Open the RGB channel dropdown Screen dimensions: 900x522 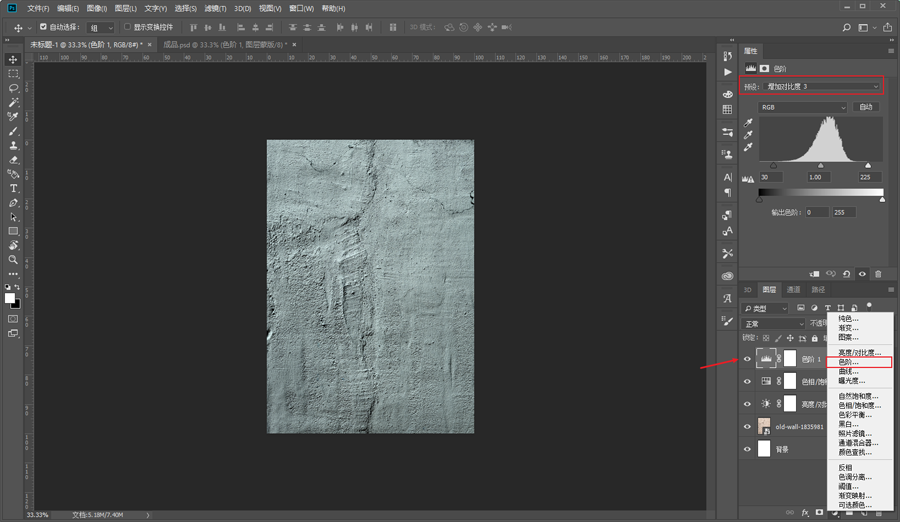(x=802, y=107)
